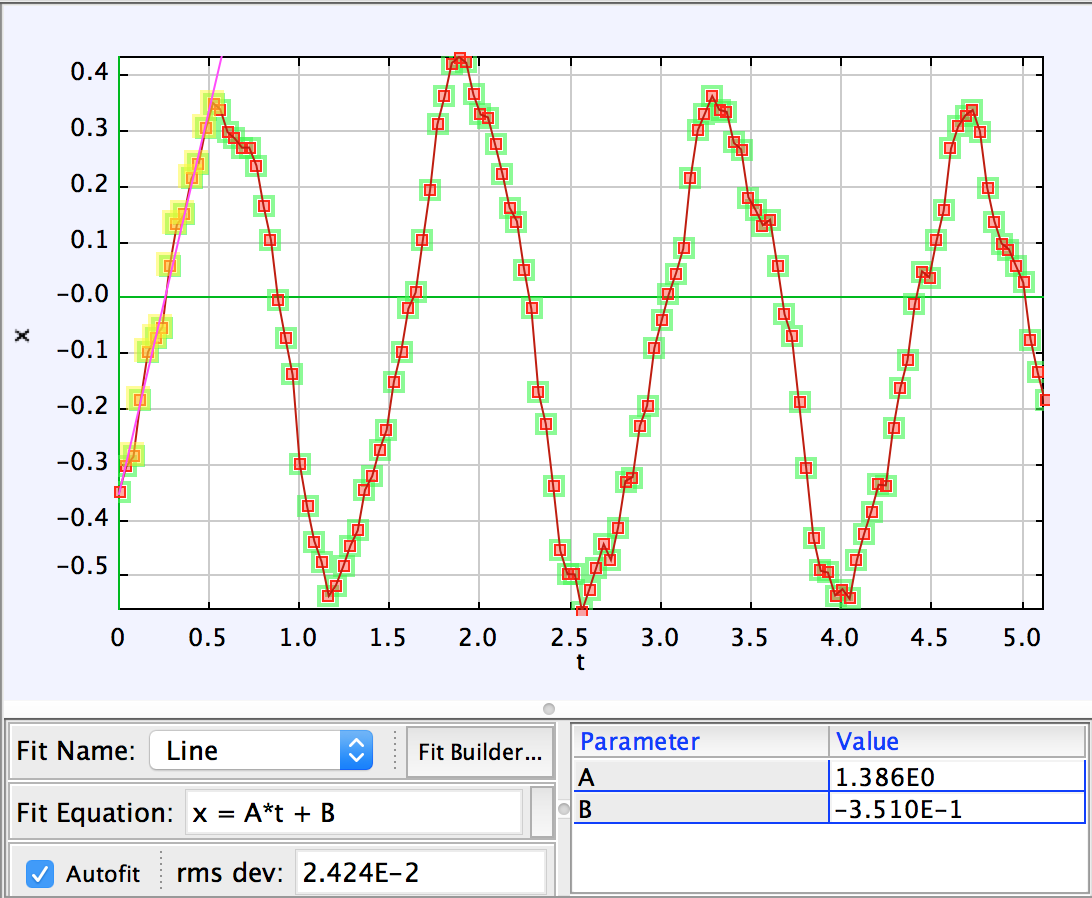Disable the Autofit checkbox
This screenshot has height=898, width=1092.
coord(40,873)
